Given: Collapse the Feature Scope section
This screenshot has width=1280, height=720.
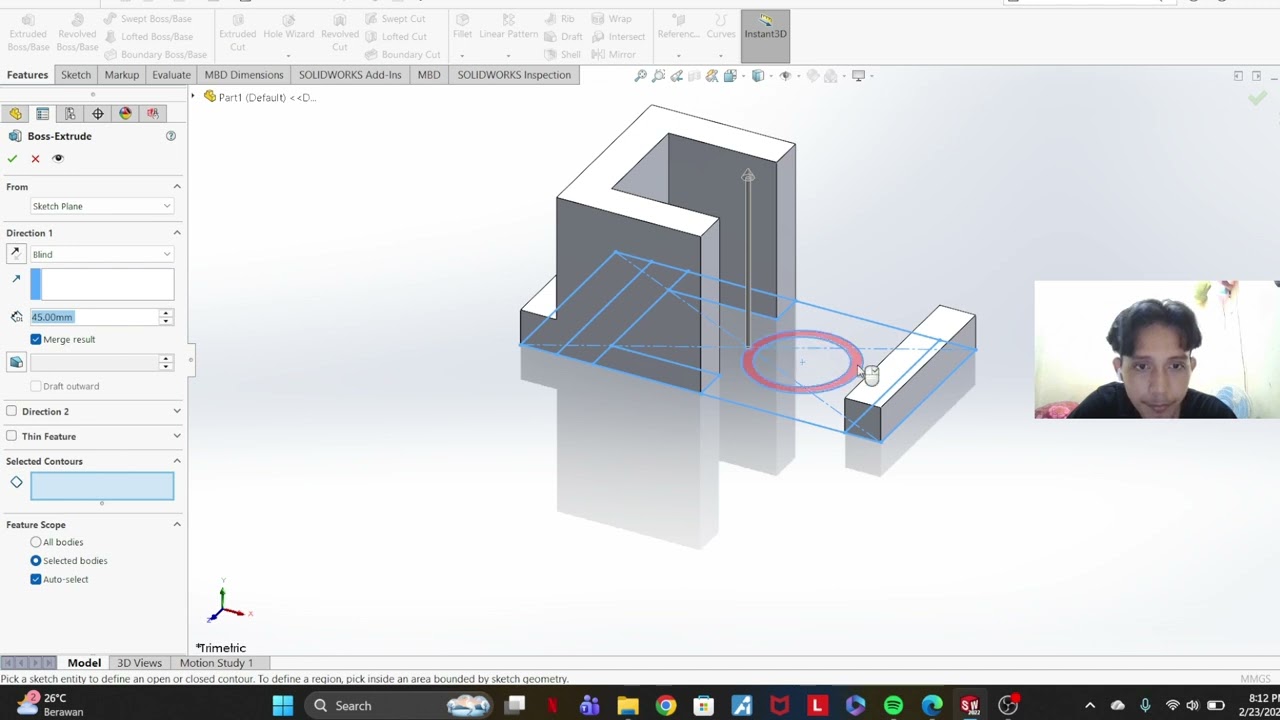Looking at the screenshot, I should click(x=177, y=524).
